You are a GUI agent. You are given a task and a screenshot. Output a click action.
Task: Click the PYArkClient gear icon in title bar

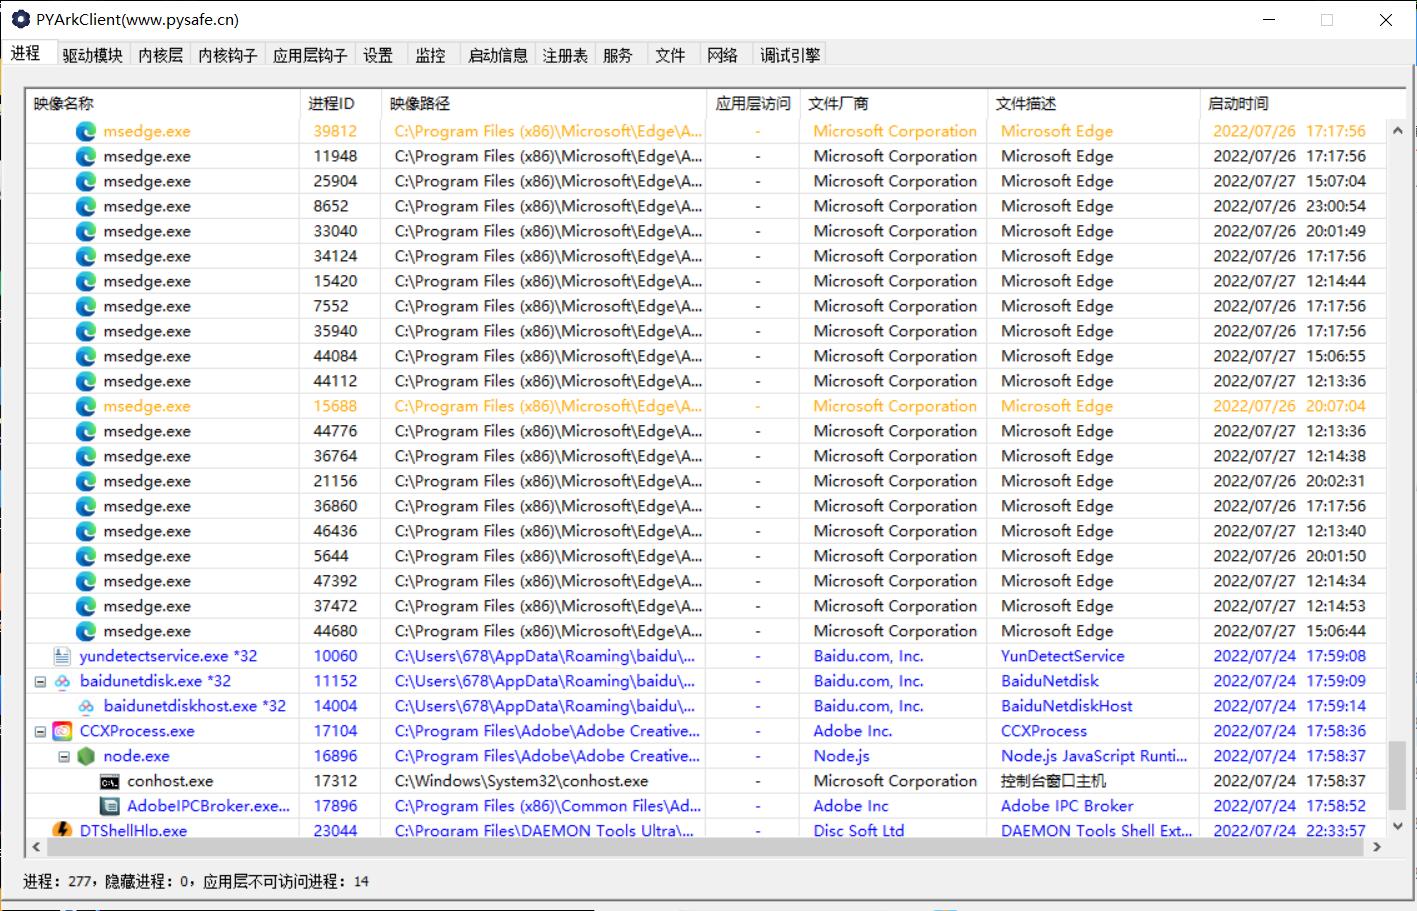point(20,20)
